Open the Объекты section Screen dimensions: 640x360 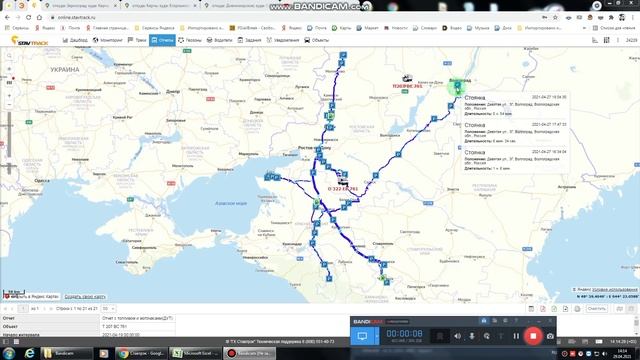click(x=316, y=40)
